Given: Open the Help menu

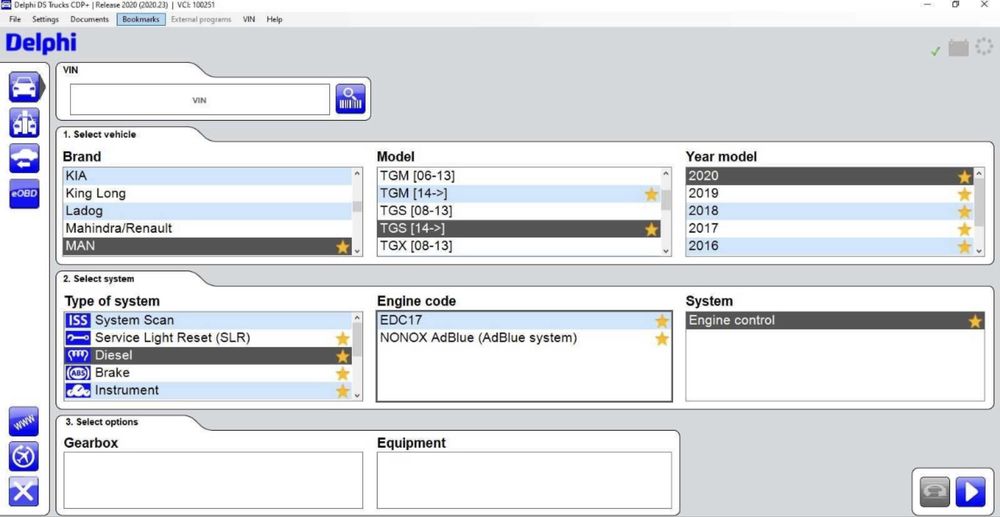Looking at the screenshot, I should point(274,19).
